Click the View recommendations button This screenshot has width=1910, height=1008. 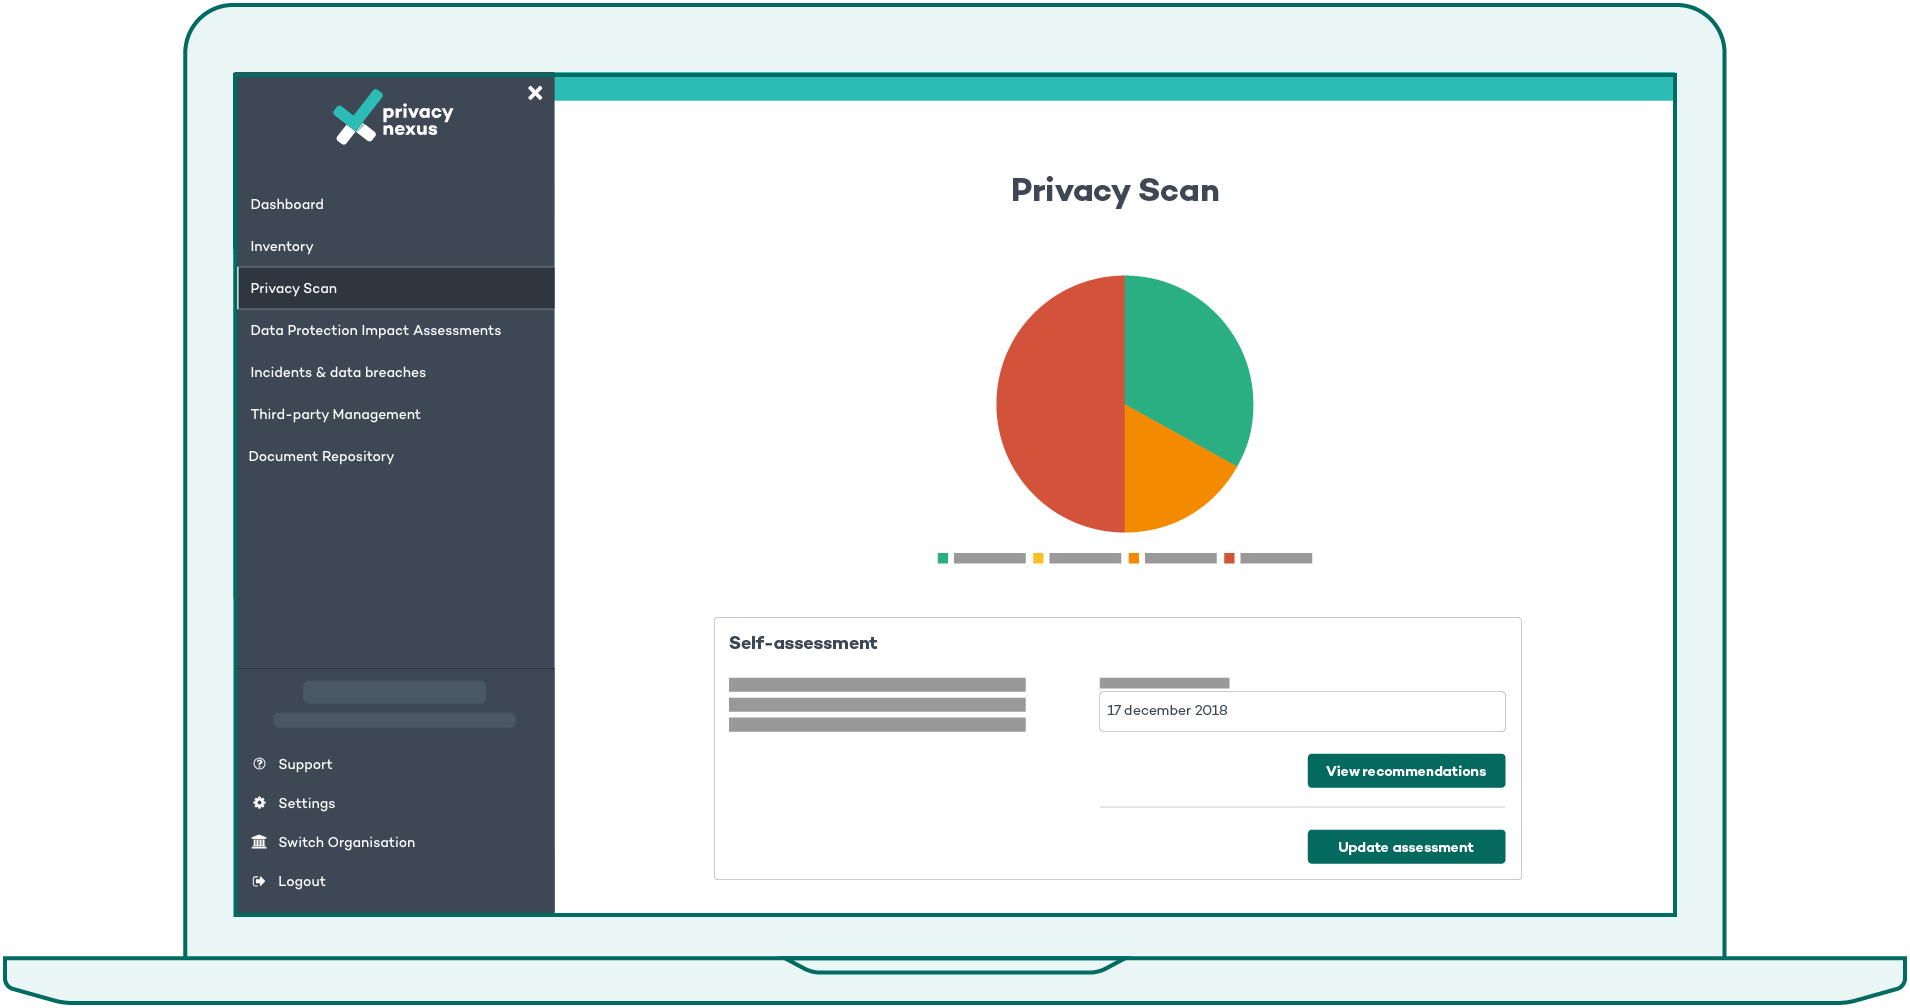(1406, 771)
